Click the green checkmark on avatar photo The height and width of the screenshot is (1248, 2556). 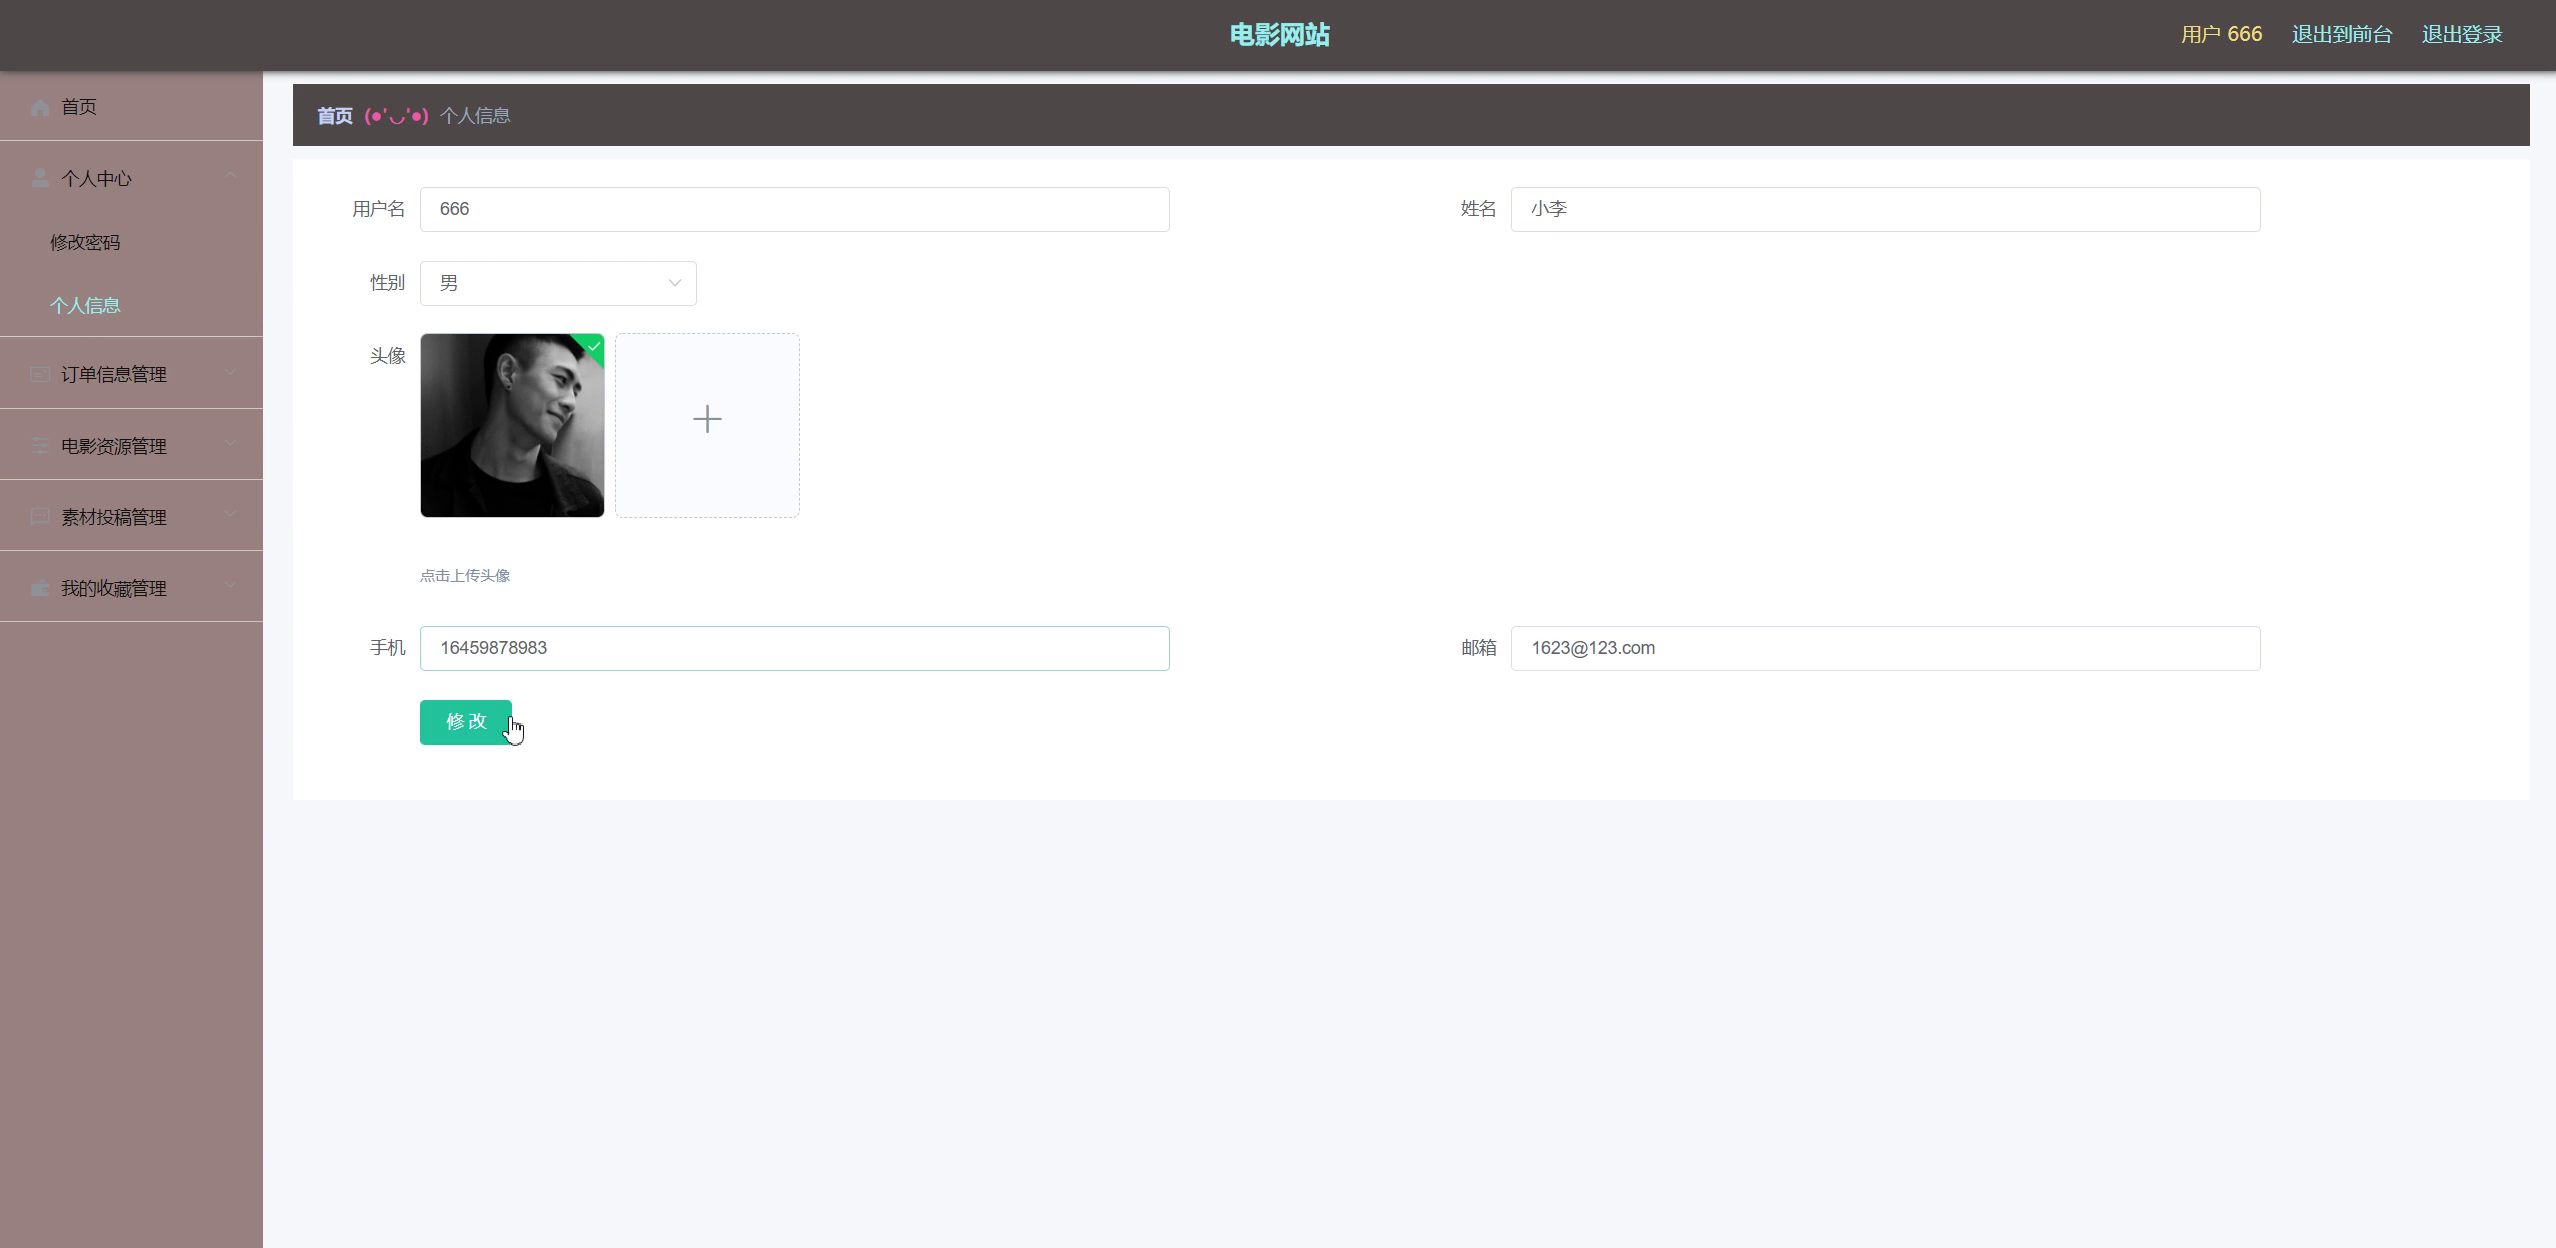click(x=594, y=346)
